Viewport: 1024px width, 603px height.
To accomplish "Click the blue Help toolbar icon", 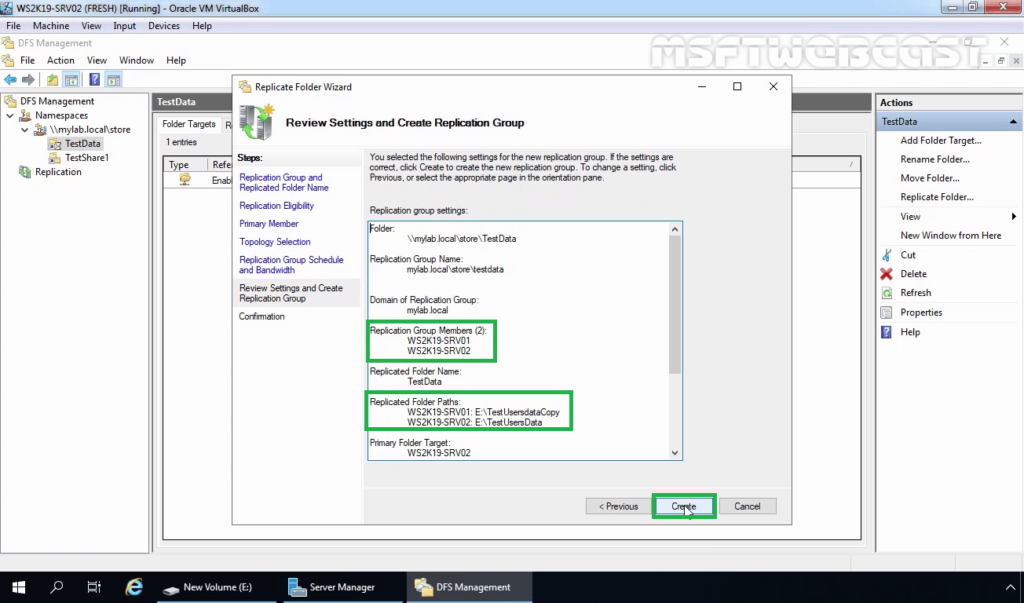I will (95, 80).
